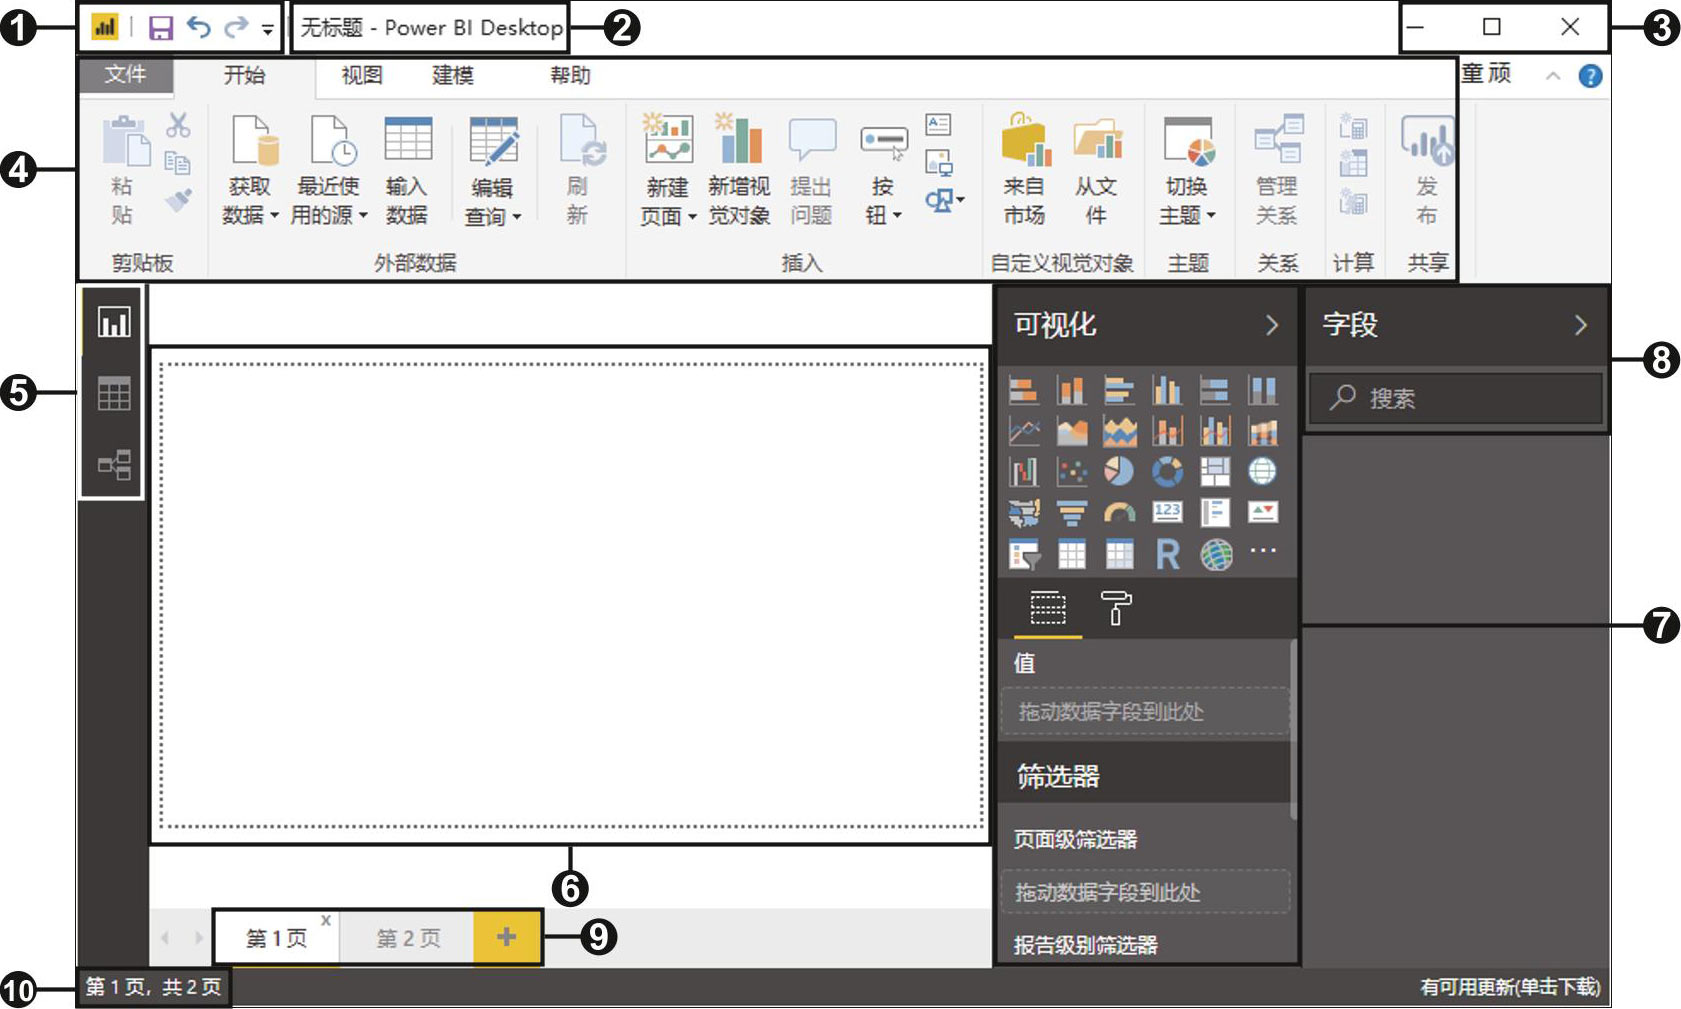Click the 来自市场 custom visual icon
Screen dimensions: 1681x1009
click(1025, 140)
